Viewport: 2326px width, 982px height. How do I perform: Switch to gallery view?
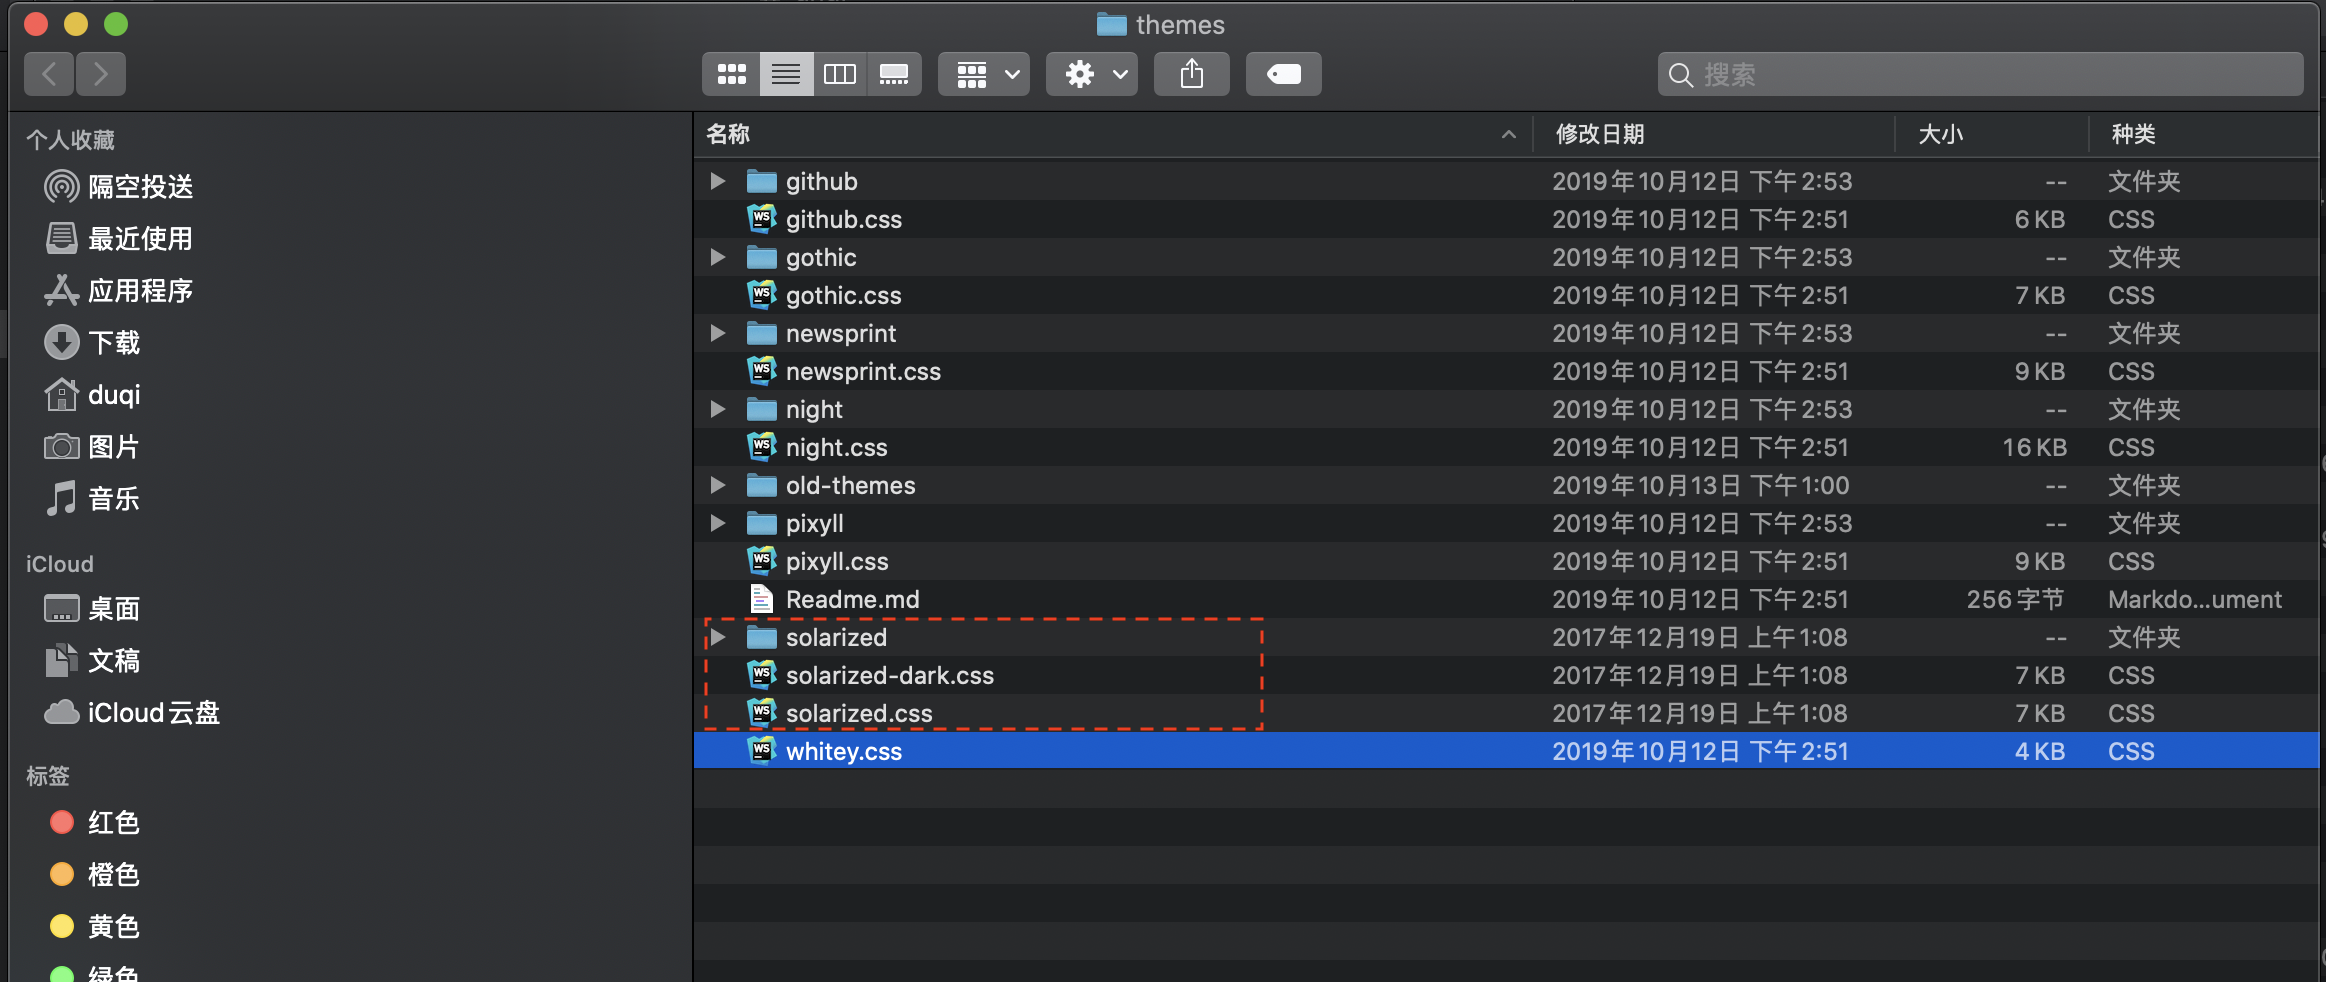(894, 73)
